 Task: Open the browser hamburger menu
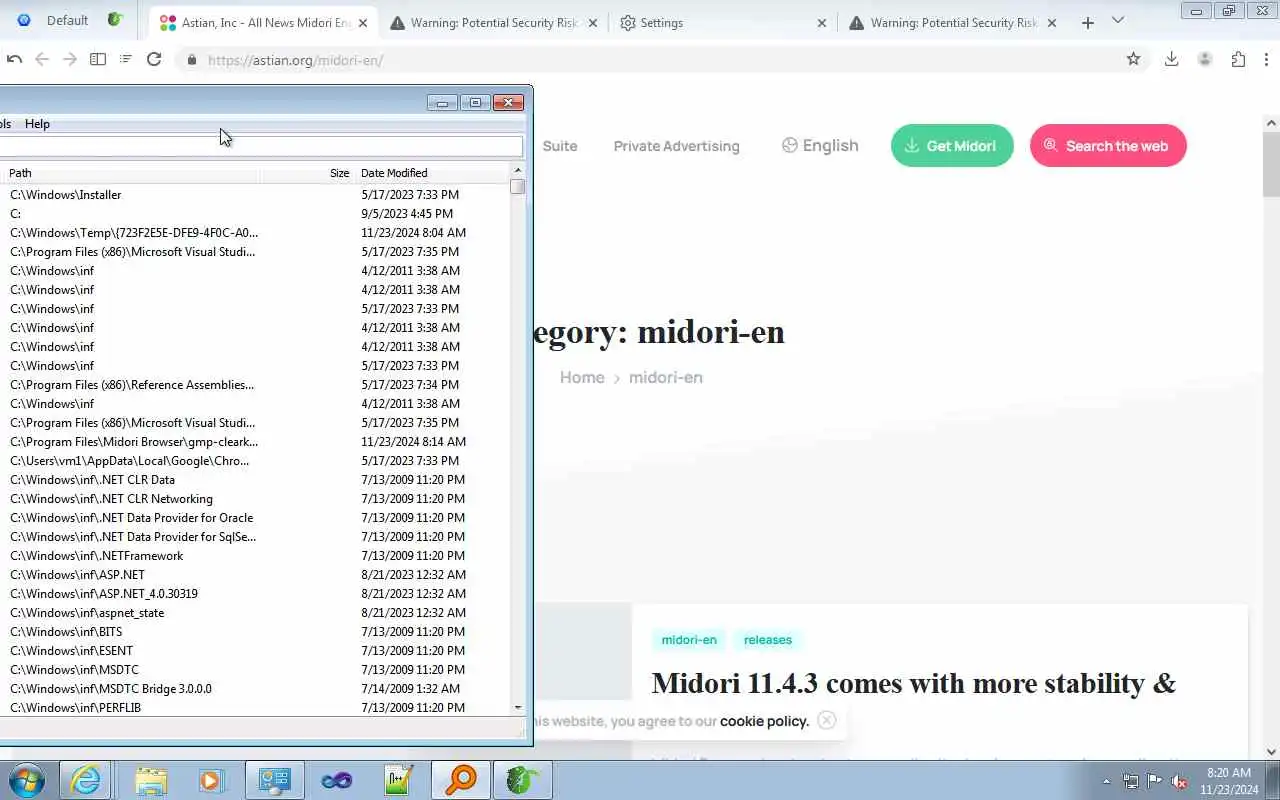[x=1269, y=60]
